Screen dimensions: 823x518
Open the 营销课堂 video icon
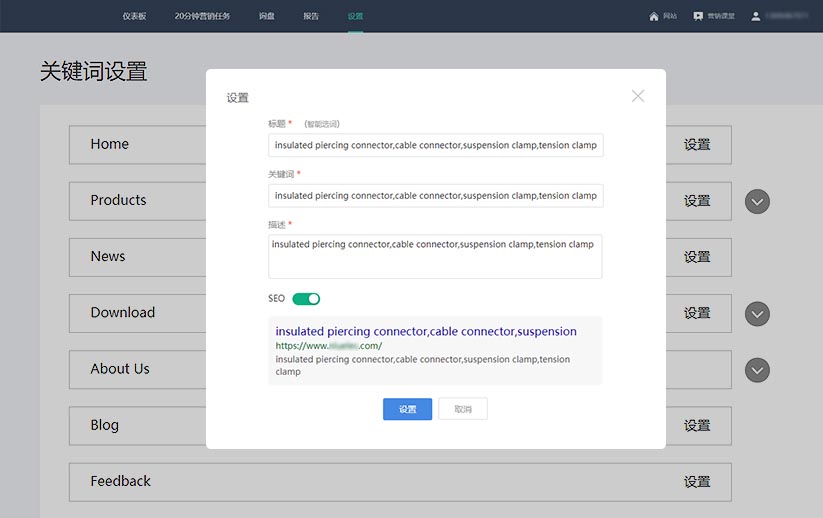(698, 16)
